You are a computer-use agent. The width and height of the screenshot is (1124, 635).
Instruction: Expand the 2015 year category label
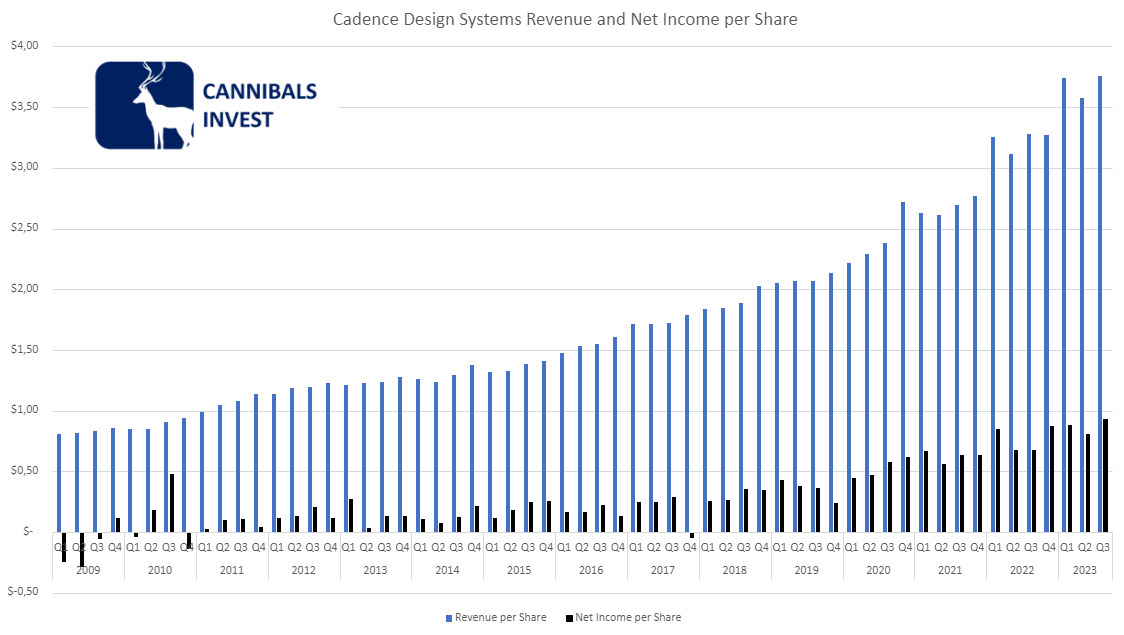pos(519,569)
